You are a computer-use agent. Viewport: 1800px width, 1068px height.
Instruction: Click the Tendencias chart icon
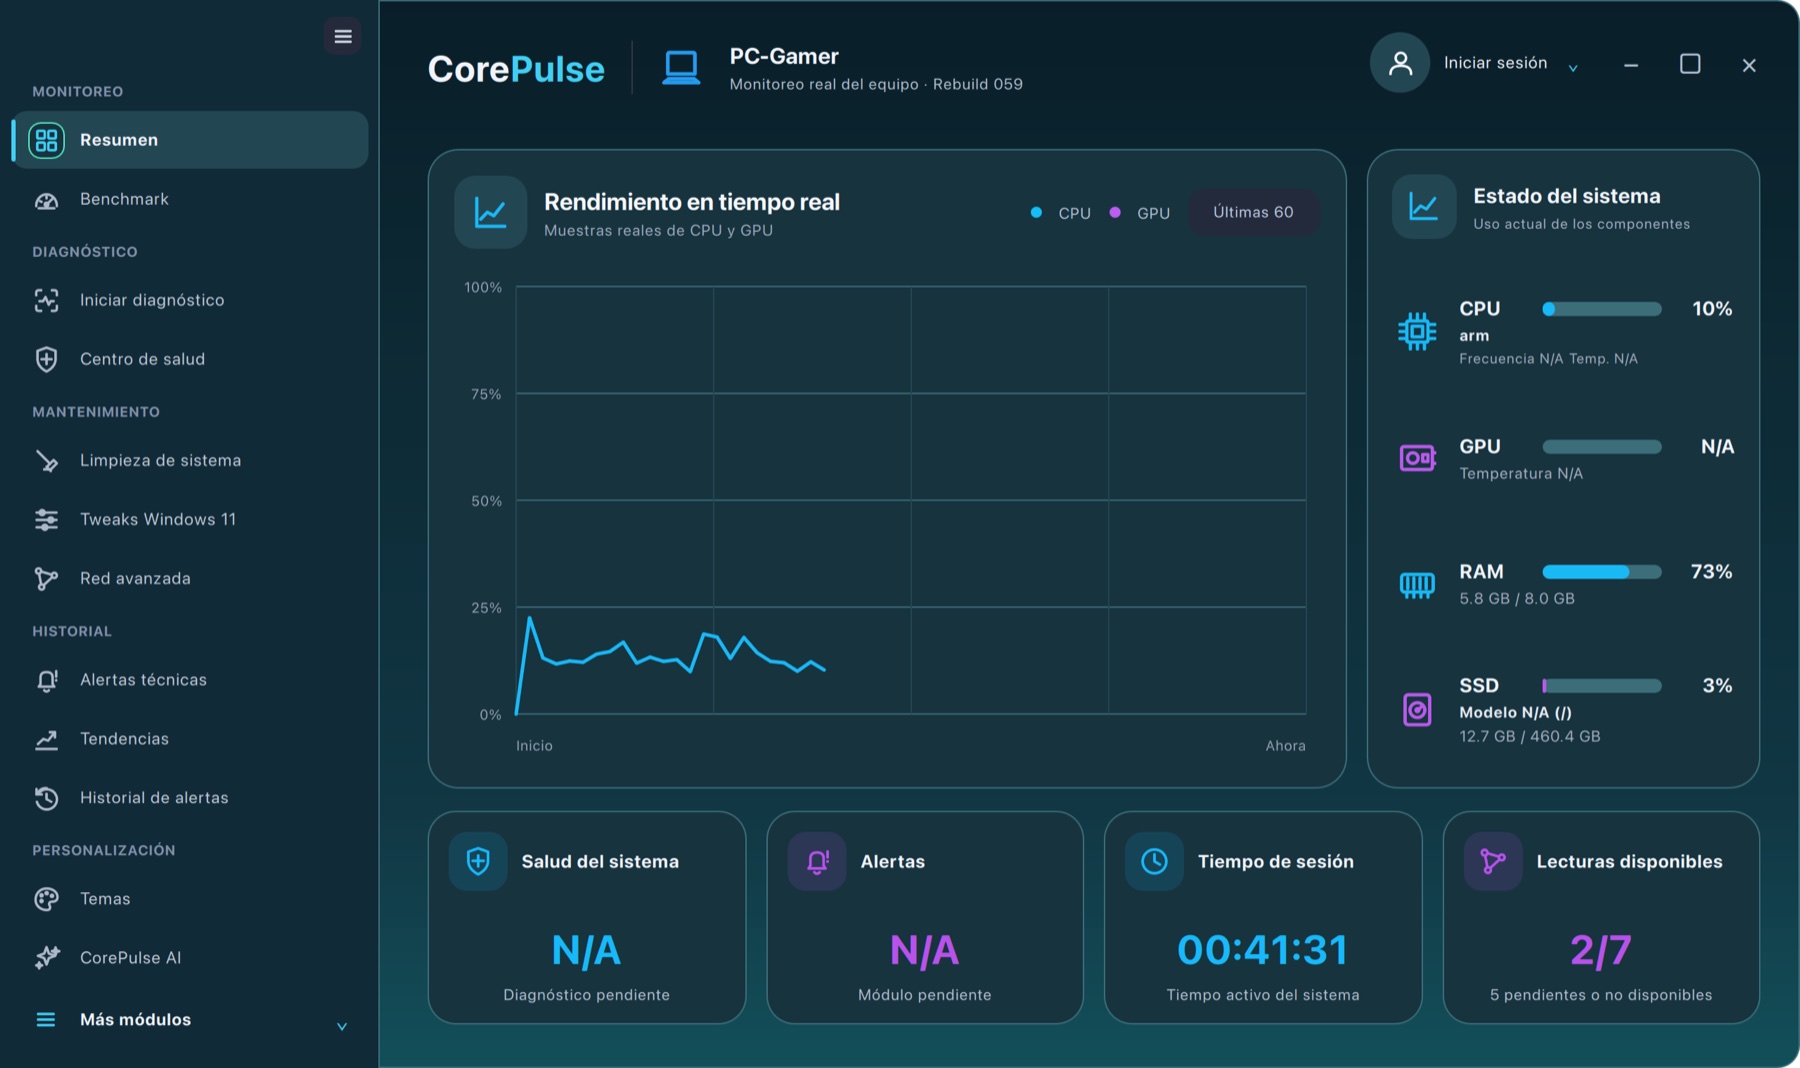point(47,739)
